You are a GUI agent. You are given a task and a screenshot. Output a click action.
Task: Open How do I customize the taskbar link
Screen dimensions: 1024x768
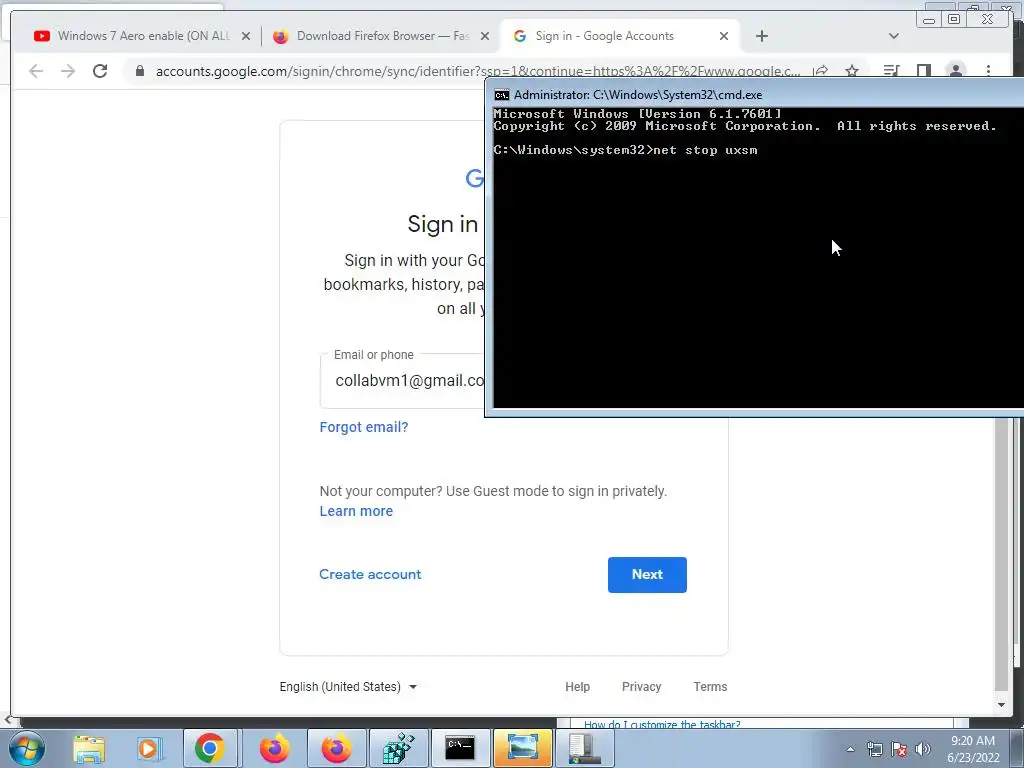[662, 724]
